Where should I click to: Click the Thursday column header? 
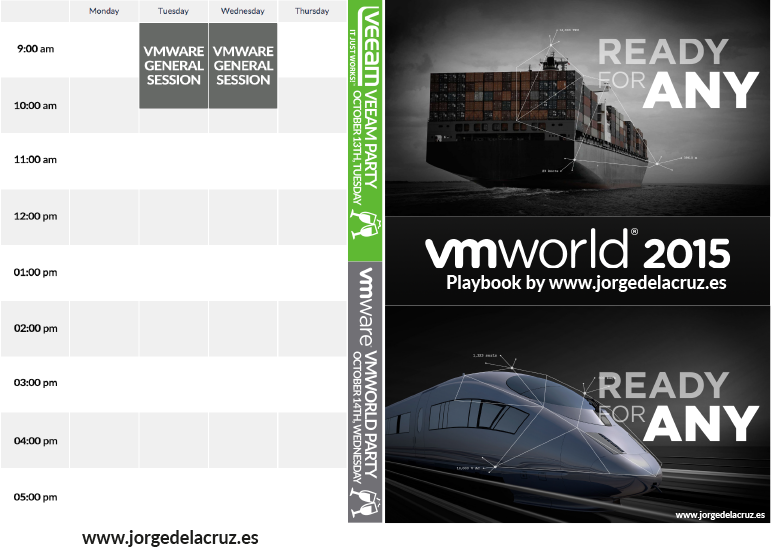tap(312, 11)
